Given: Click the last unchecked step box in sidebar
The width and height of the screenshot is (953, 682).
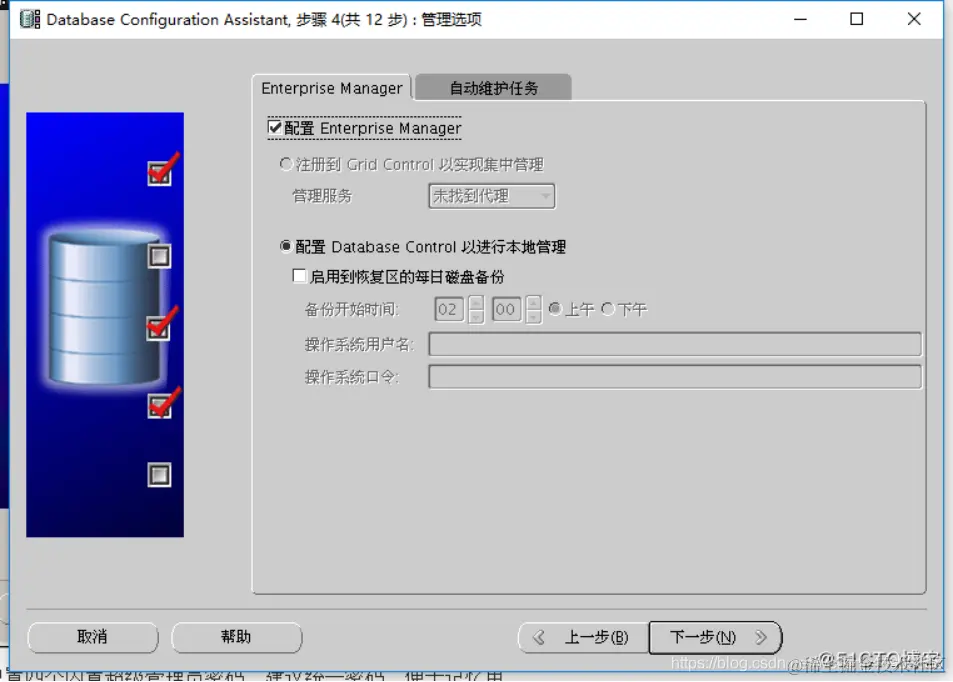Looking at the screenshot, I should (x=159, y=475).
